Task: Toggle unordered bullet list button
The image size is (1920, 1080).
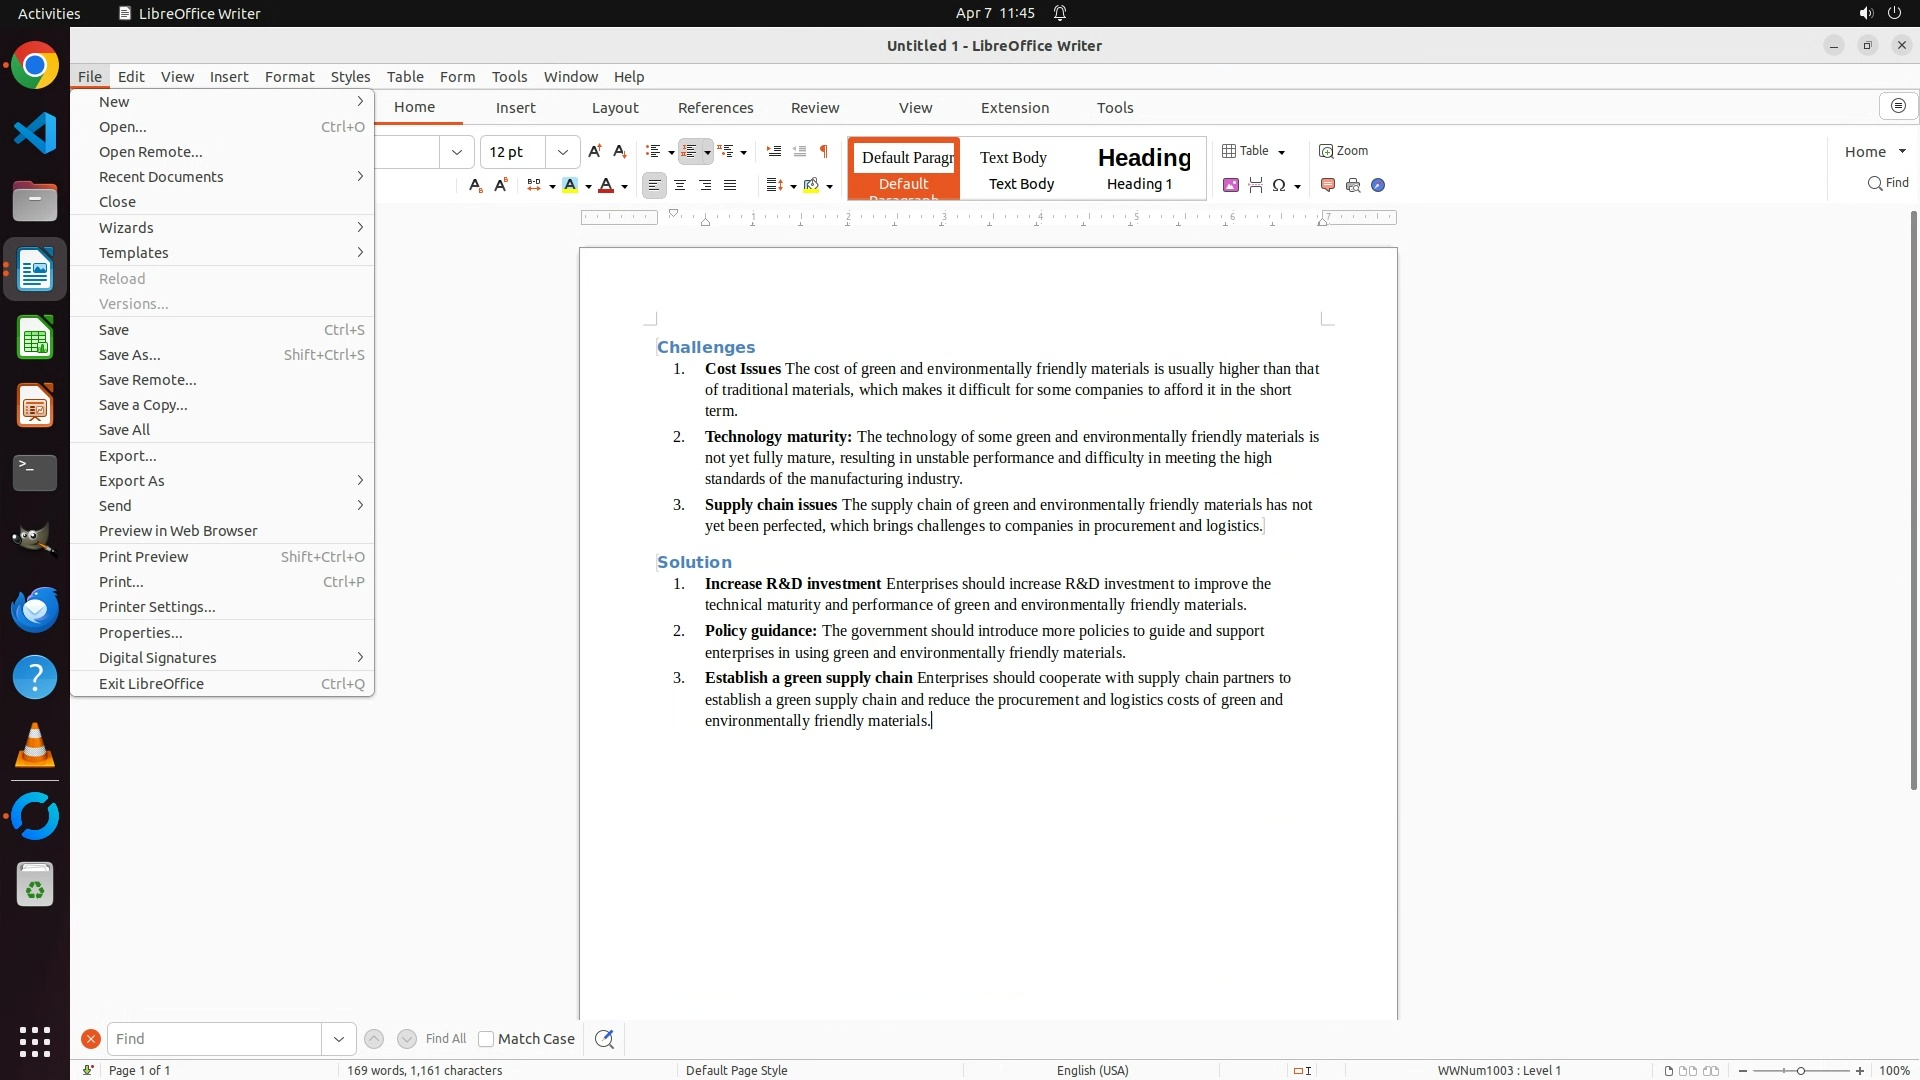Action: tap(653, 151)
